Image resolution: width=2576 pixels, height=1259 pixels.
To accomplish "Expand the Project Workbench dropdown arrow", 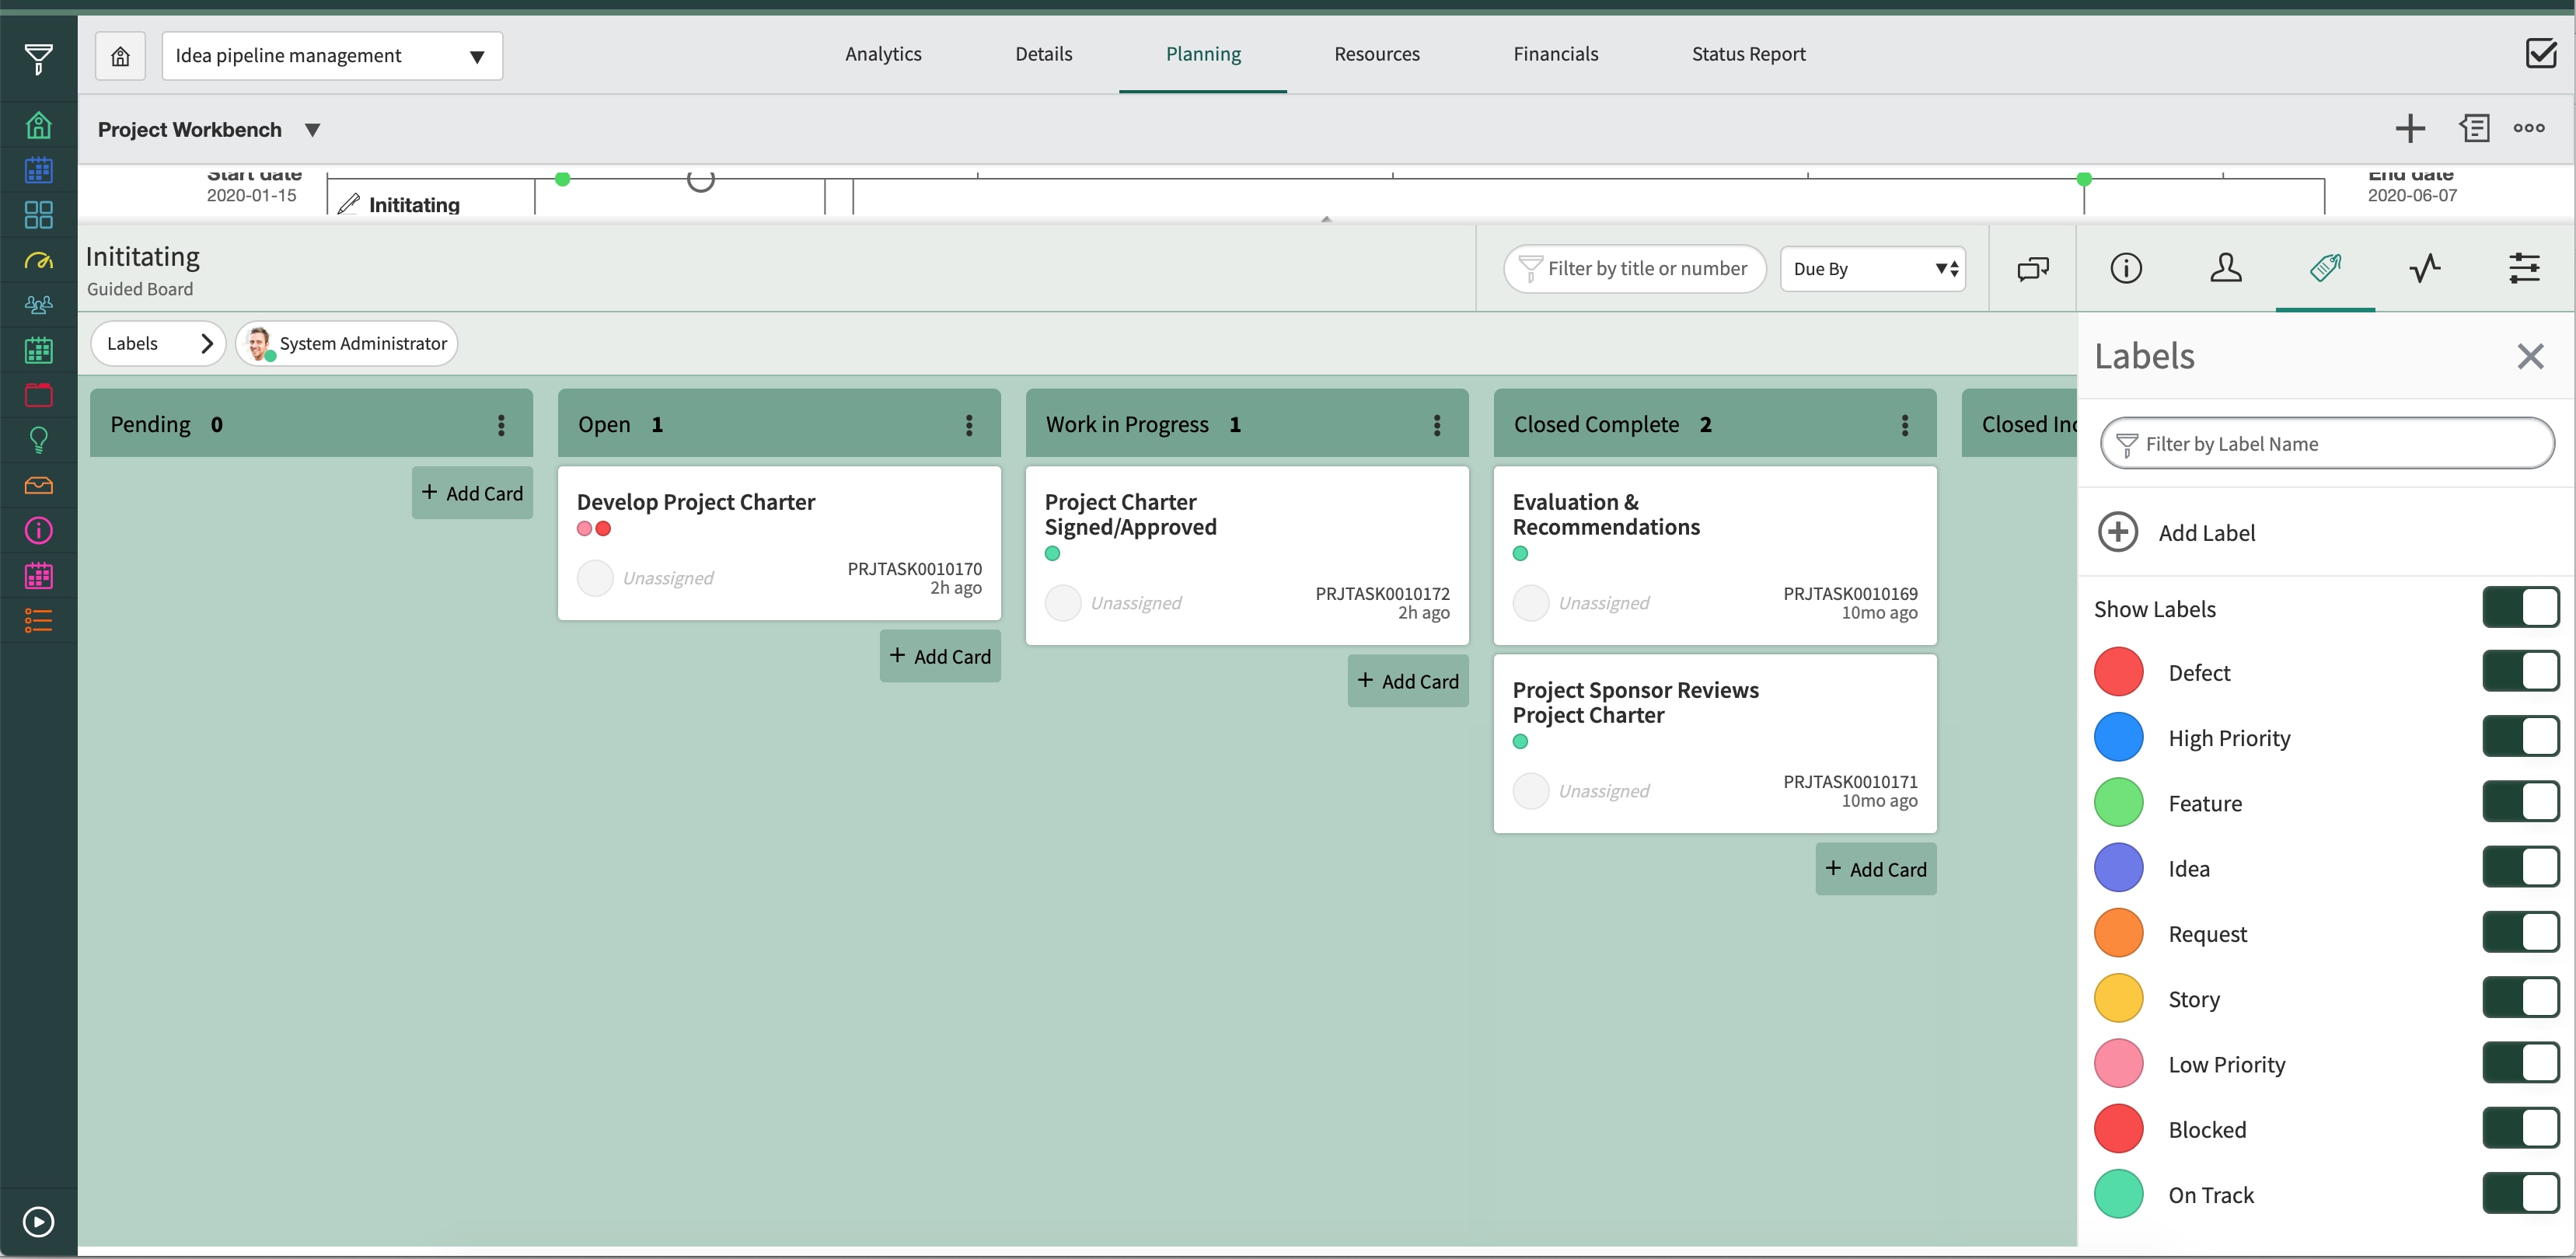I will click(312, 130).
